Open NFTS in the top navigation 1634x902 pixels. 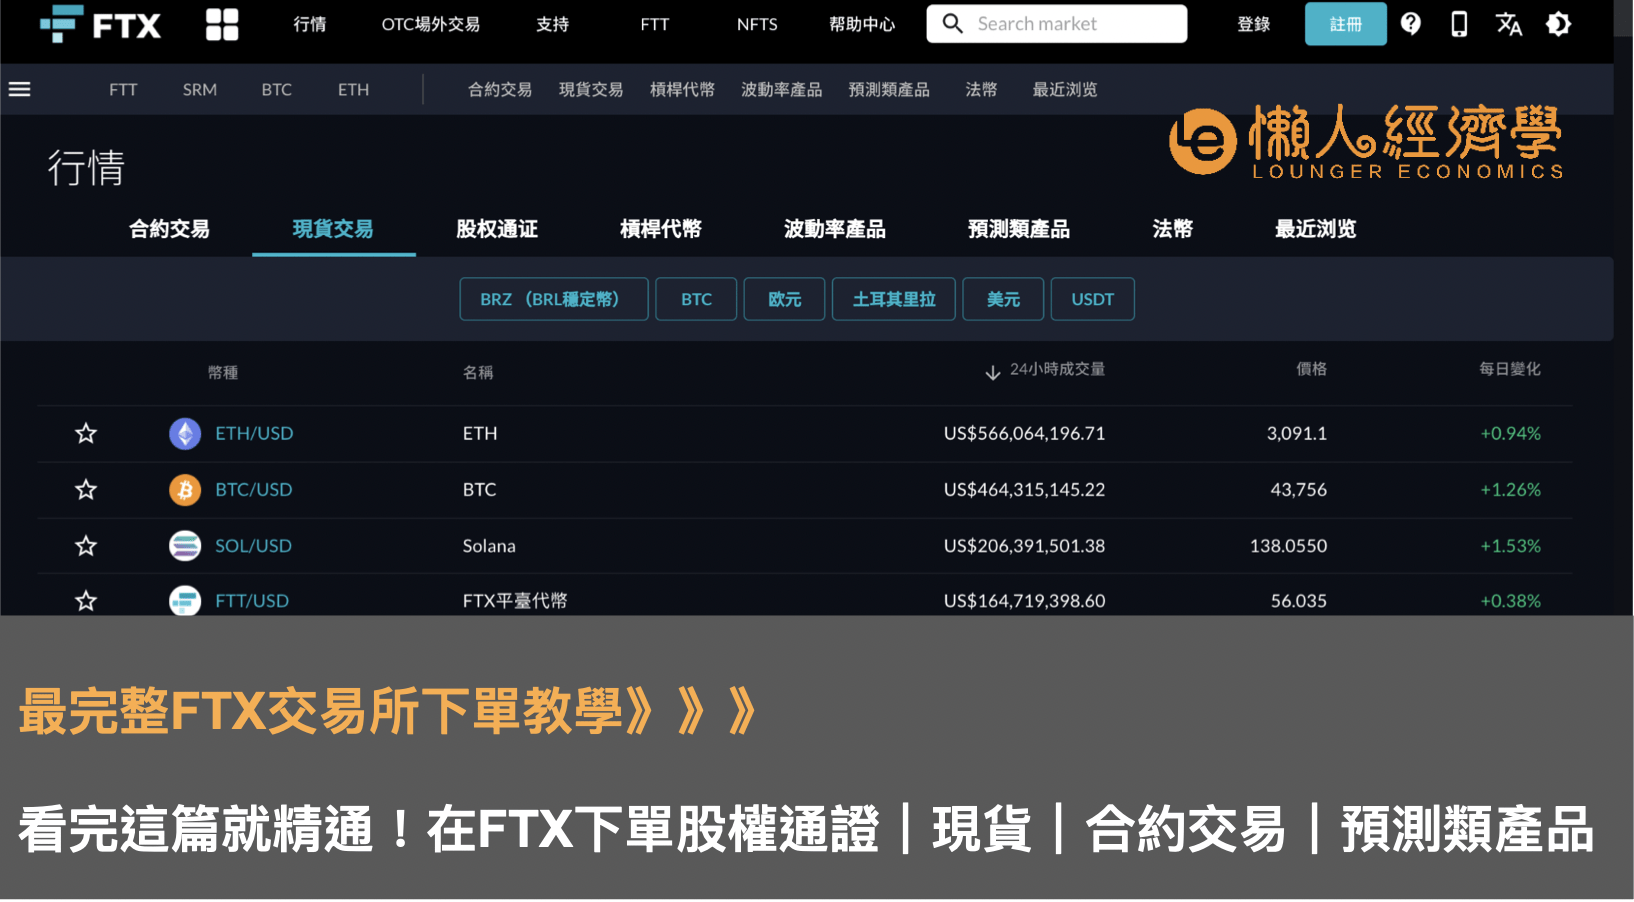click(757, 24)
